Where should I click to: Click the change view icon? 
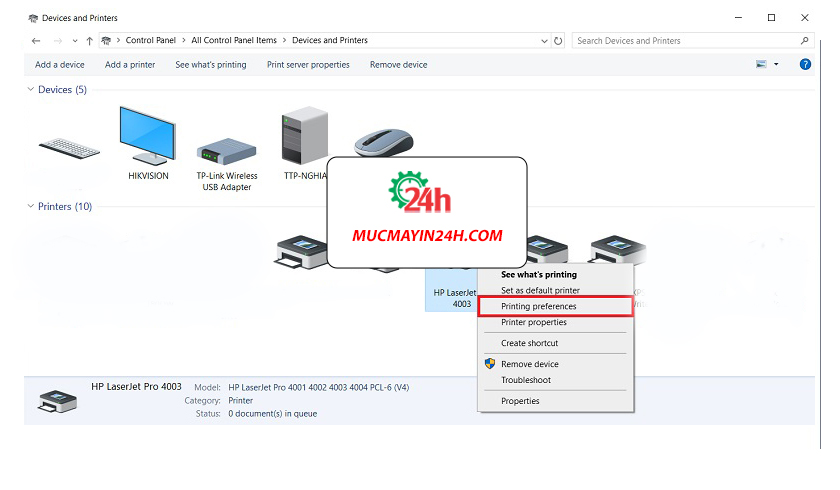click(x=761, y=64)
